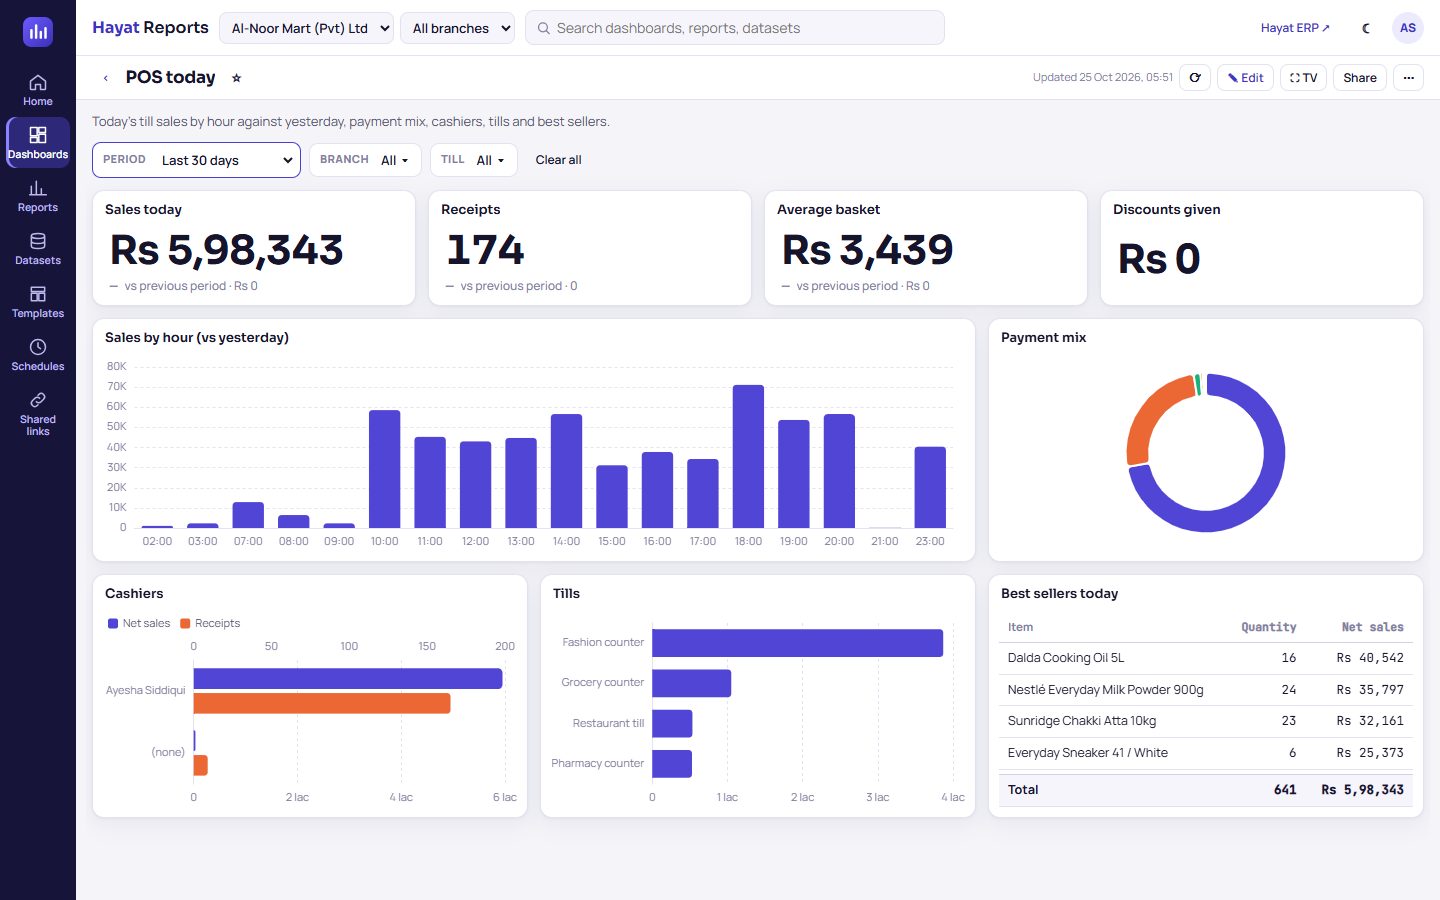Enter TV fullscreen mode
The image size is (1440, 900).
pos(1303,78)
